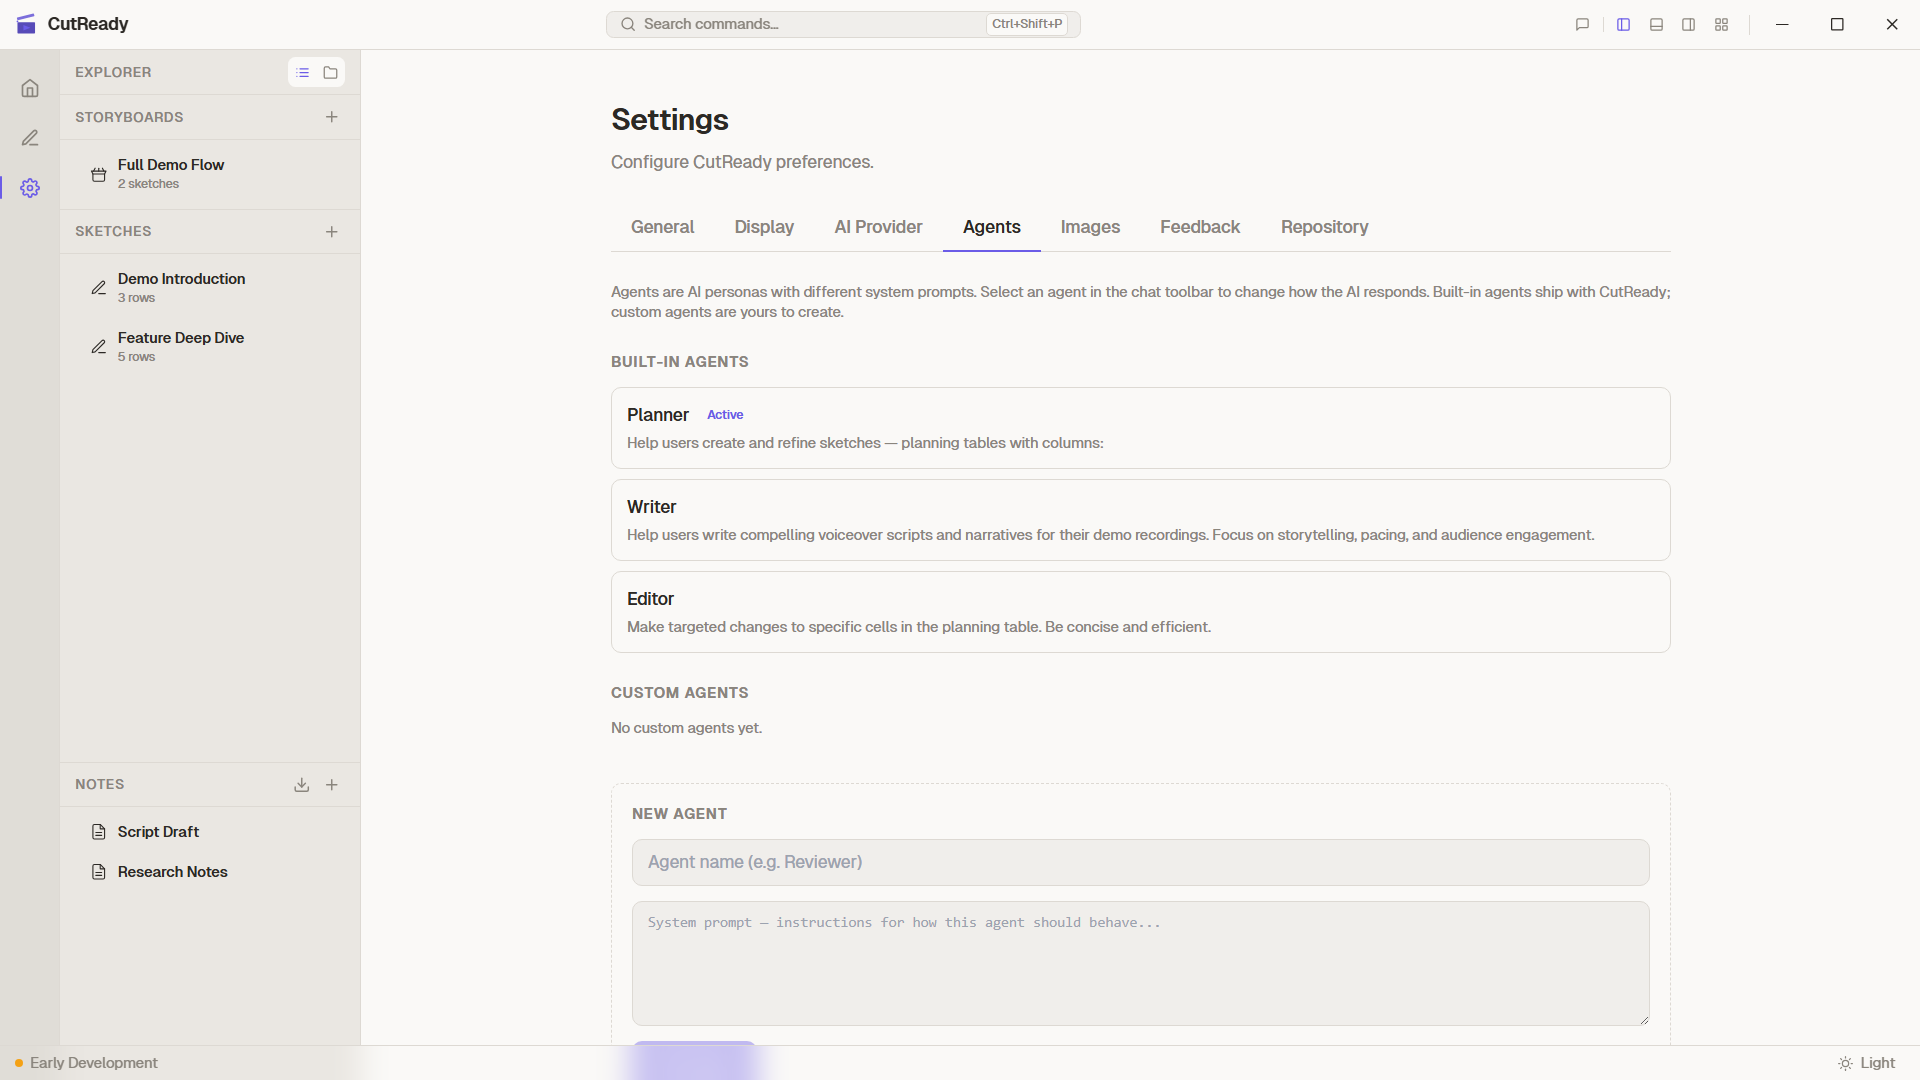Enable Explorer list view
The image size is (1920, 1080).
[303, 72]
